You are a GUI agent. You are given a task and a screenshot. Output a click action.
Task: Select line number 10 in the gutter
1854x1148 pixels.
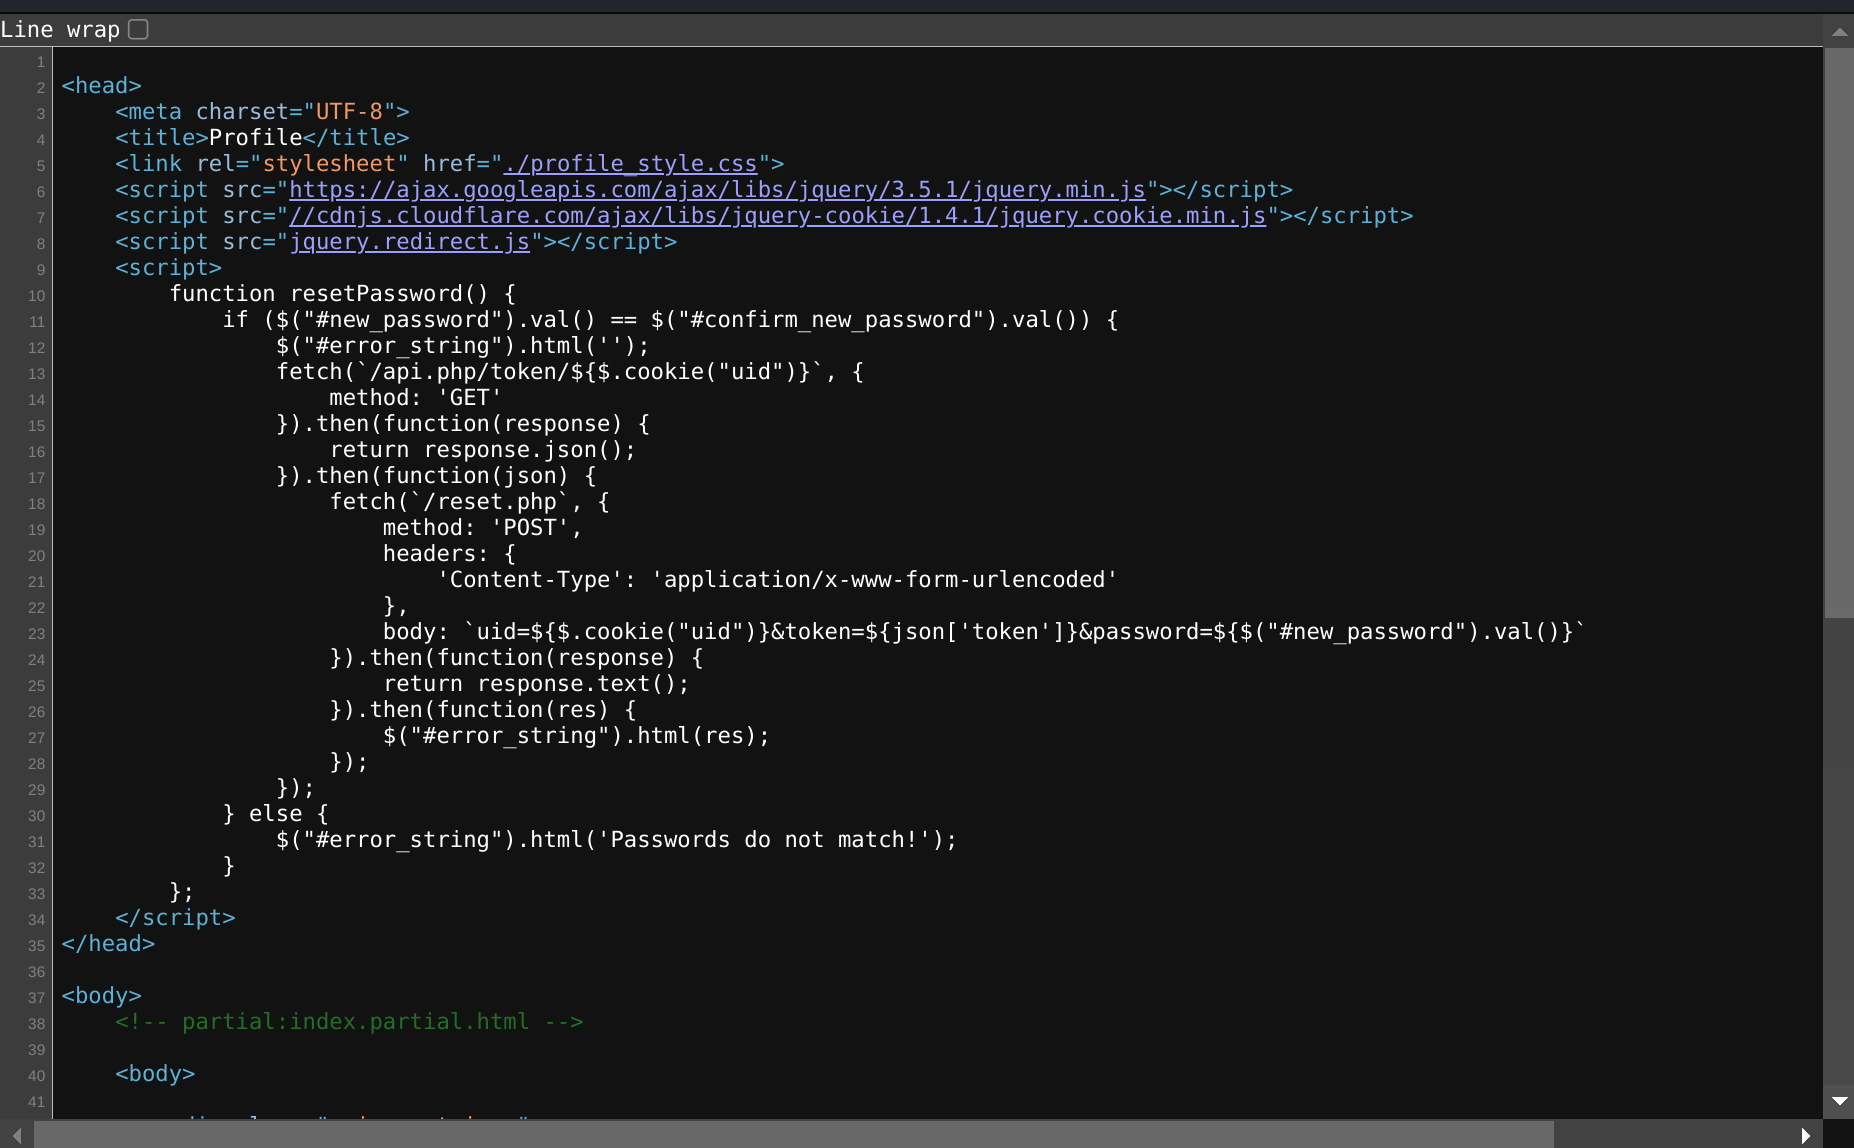[x=37, y=296]
